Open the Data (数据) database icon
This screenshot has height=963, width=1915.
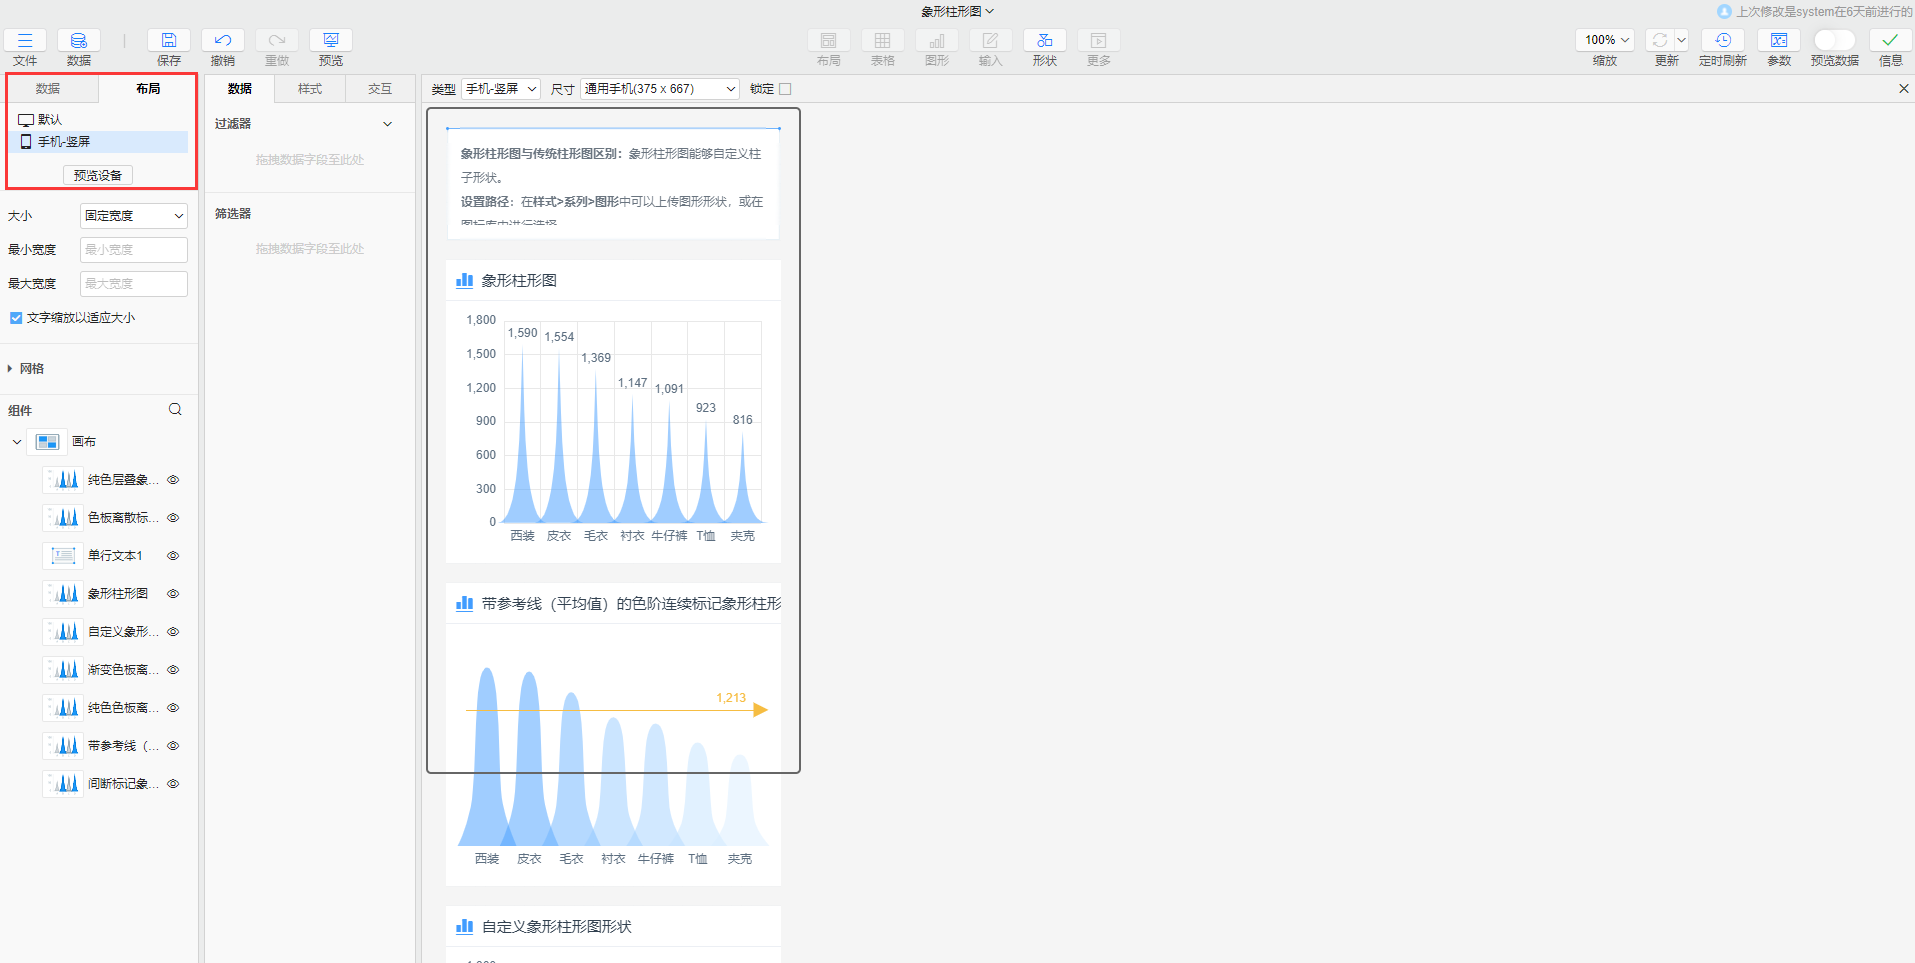tap(79, 41)
